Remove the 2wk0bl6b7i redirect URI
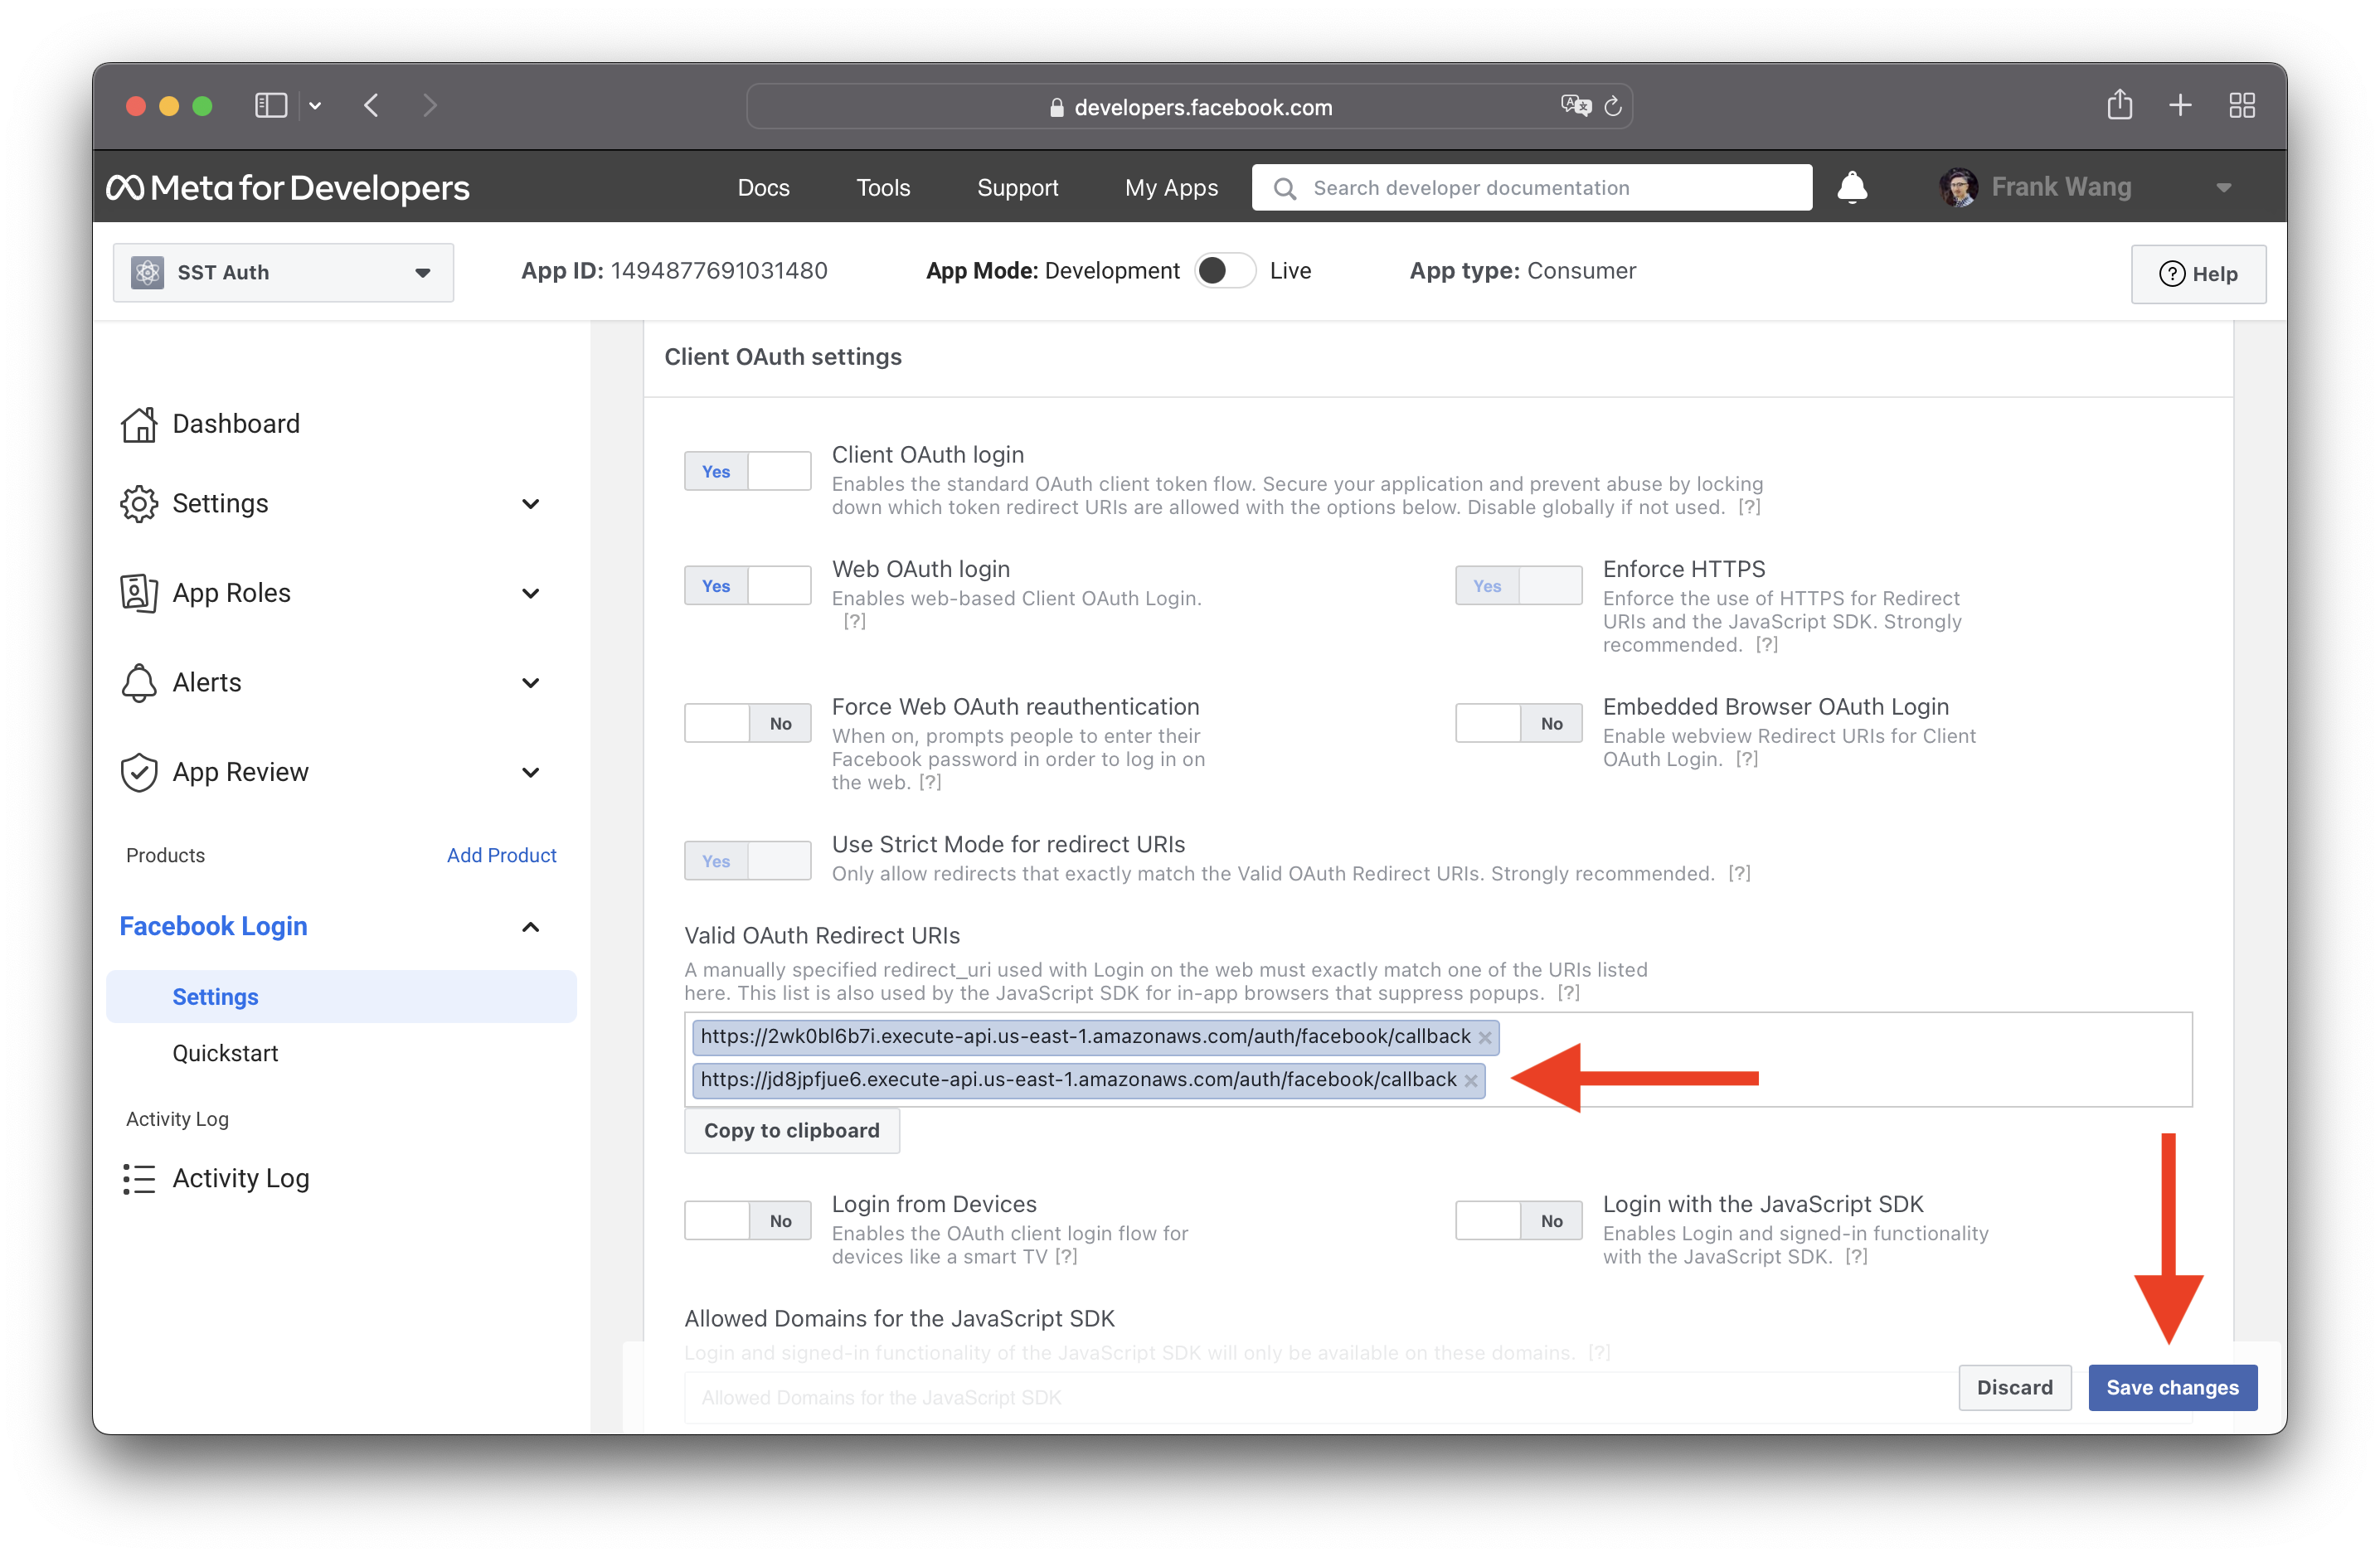 [x=1485, y=1037]
